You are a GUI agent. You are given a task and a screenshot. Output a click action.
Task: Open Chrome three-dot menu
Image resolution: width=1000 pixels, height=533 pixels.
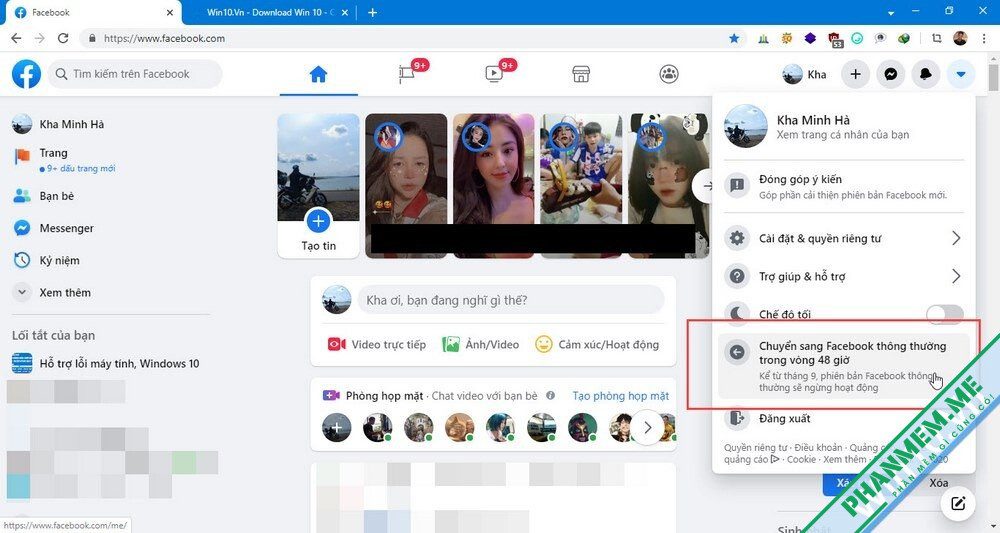click(x=984, y=38)
